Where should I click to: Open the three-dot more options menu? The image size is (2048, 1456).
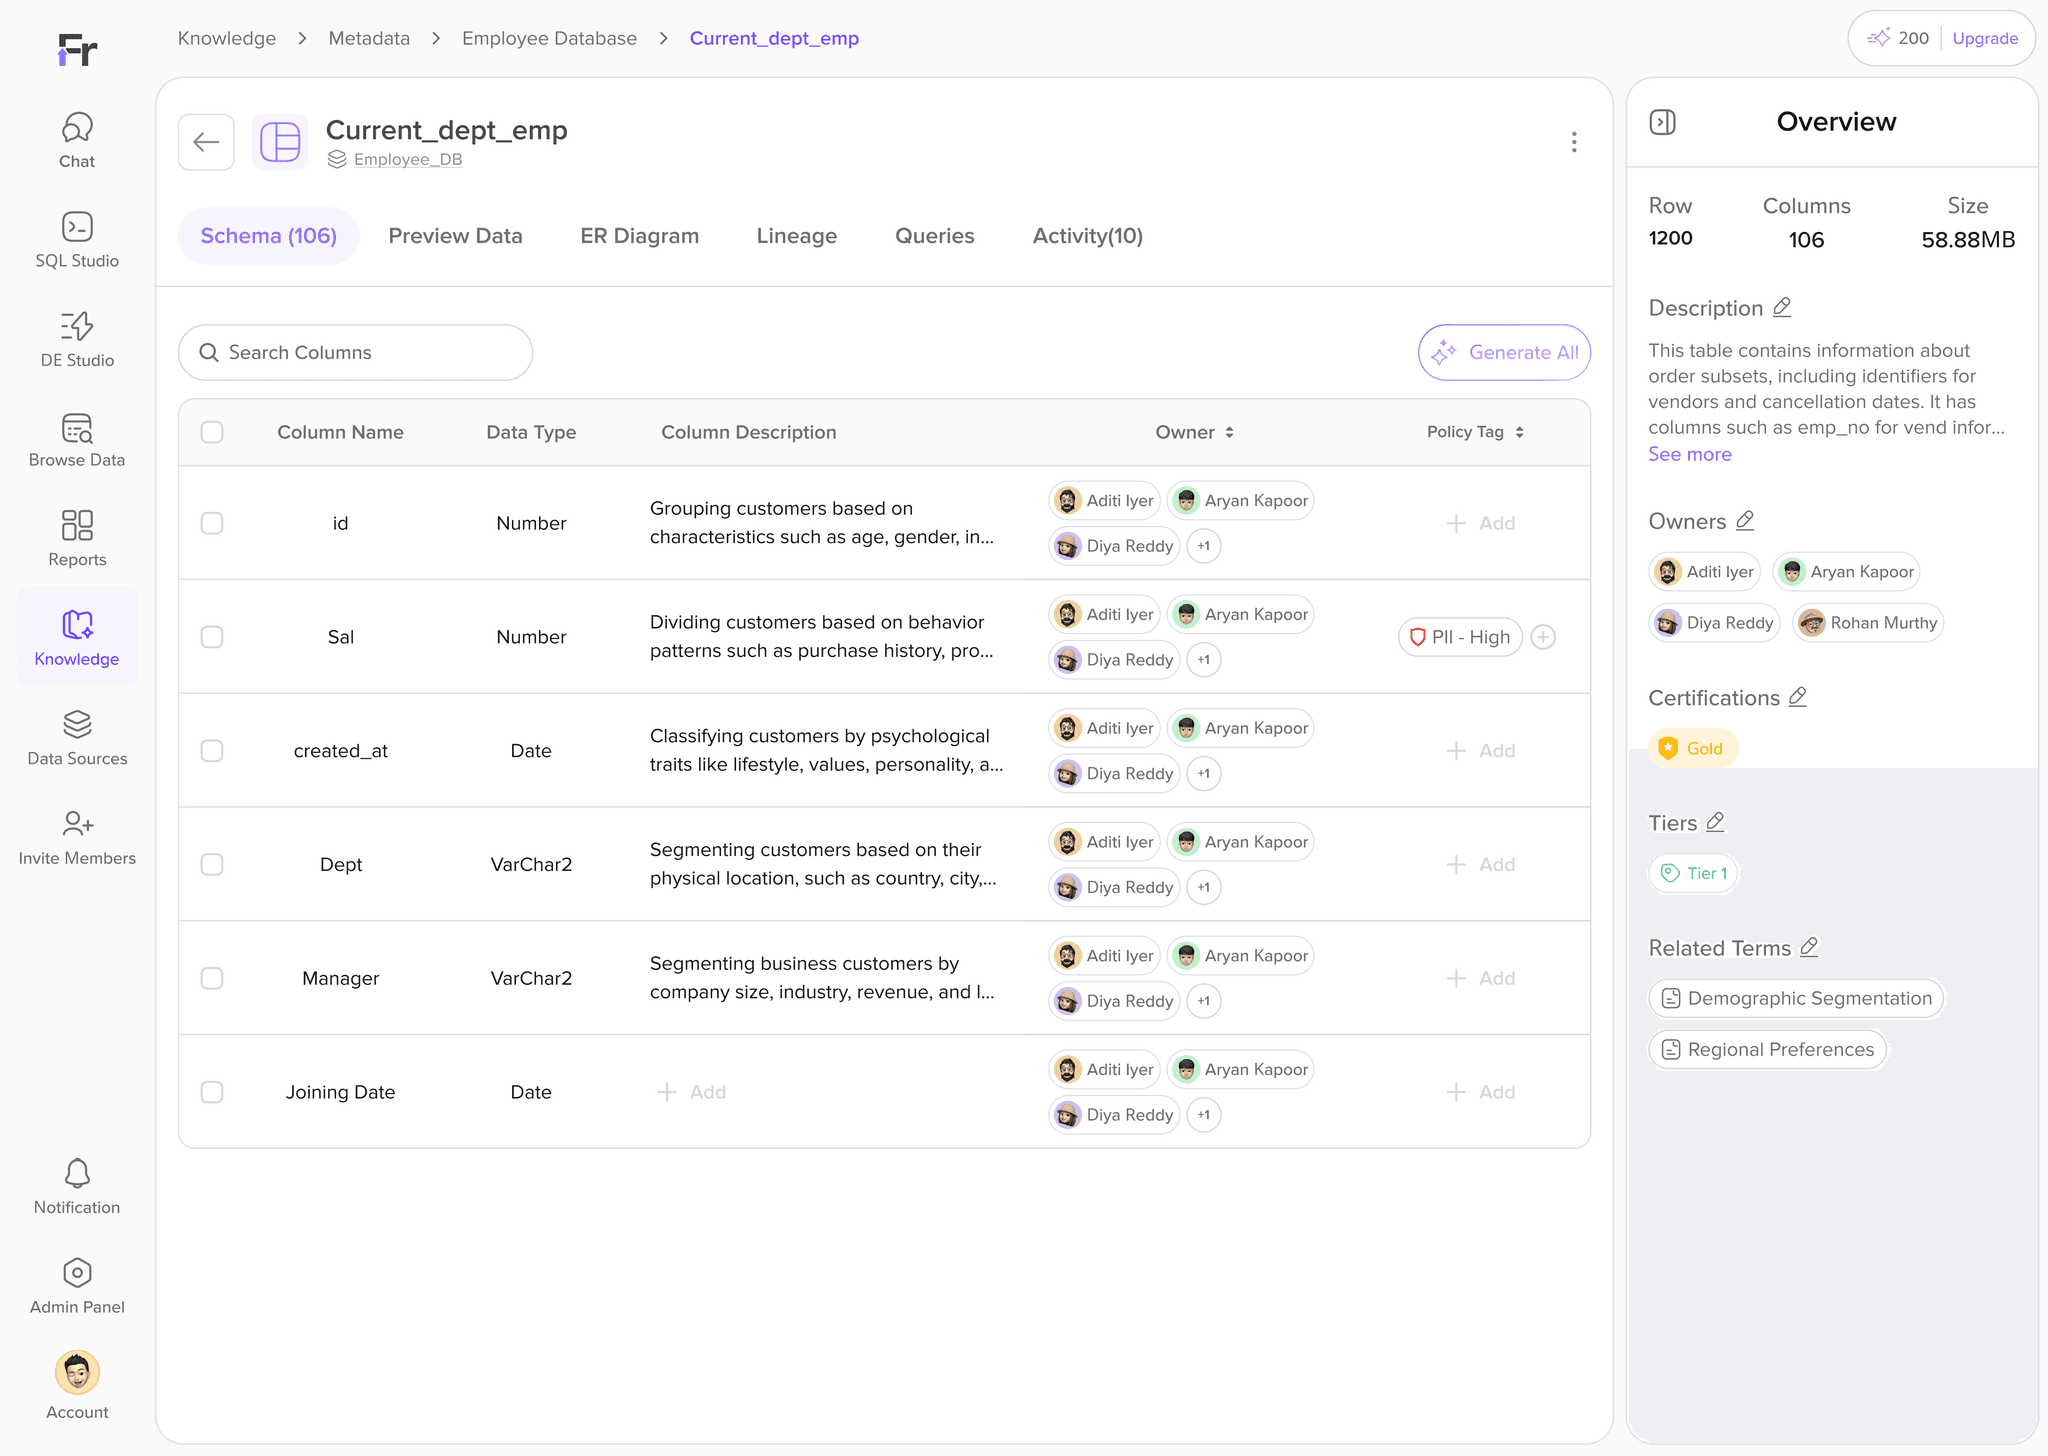(x=1573, y=142)
